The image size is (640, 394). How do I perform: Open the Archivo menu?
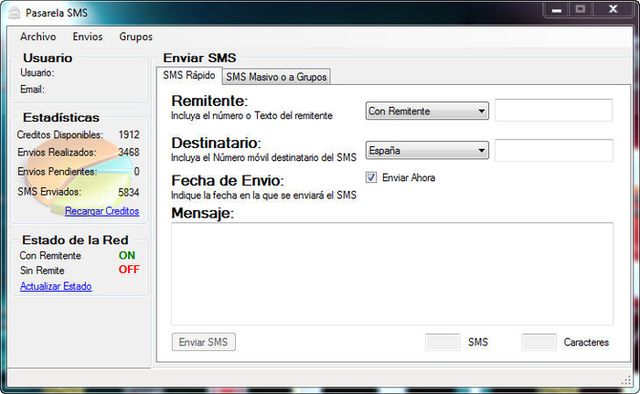point(38,37)
